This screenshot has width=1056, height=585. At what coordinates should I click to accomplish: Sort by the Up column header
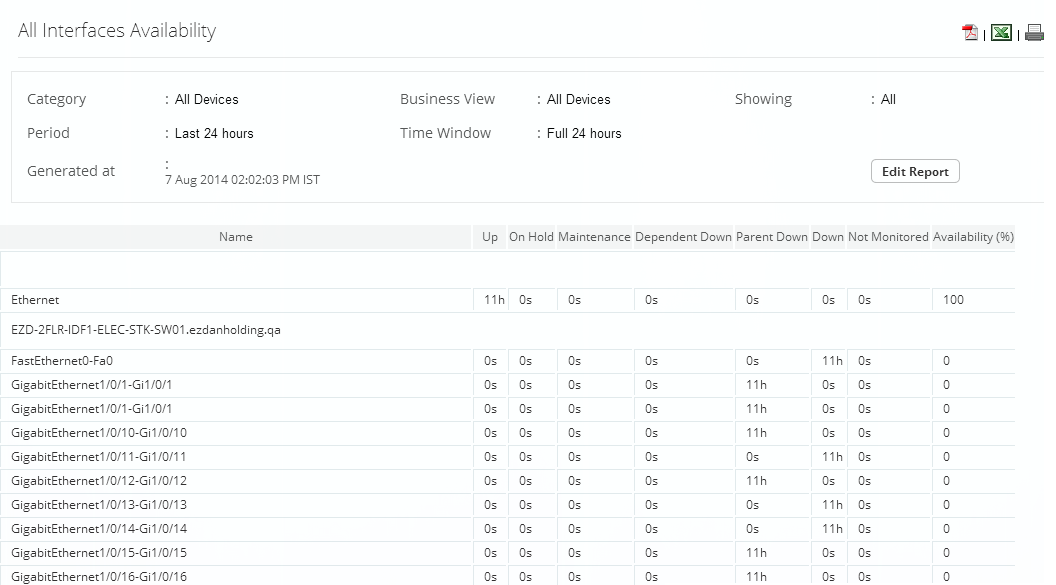click(490, 237)
